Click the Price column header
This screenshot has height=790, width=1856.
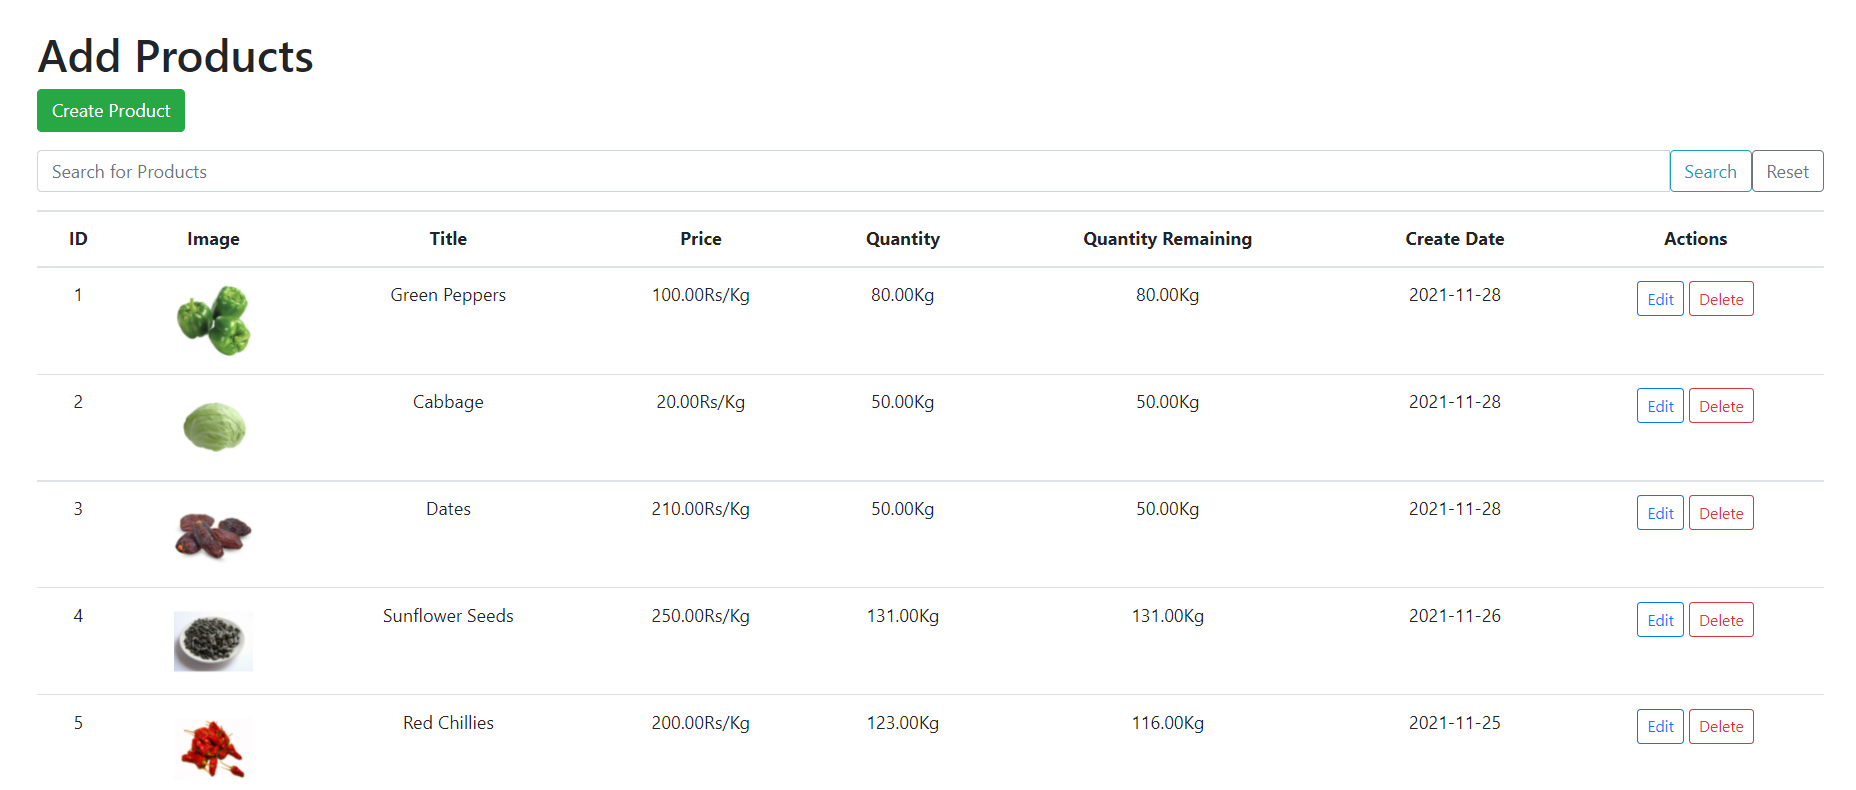pyautogui.click(x=700, y=239)
